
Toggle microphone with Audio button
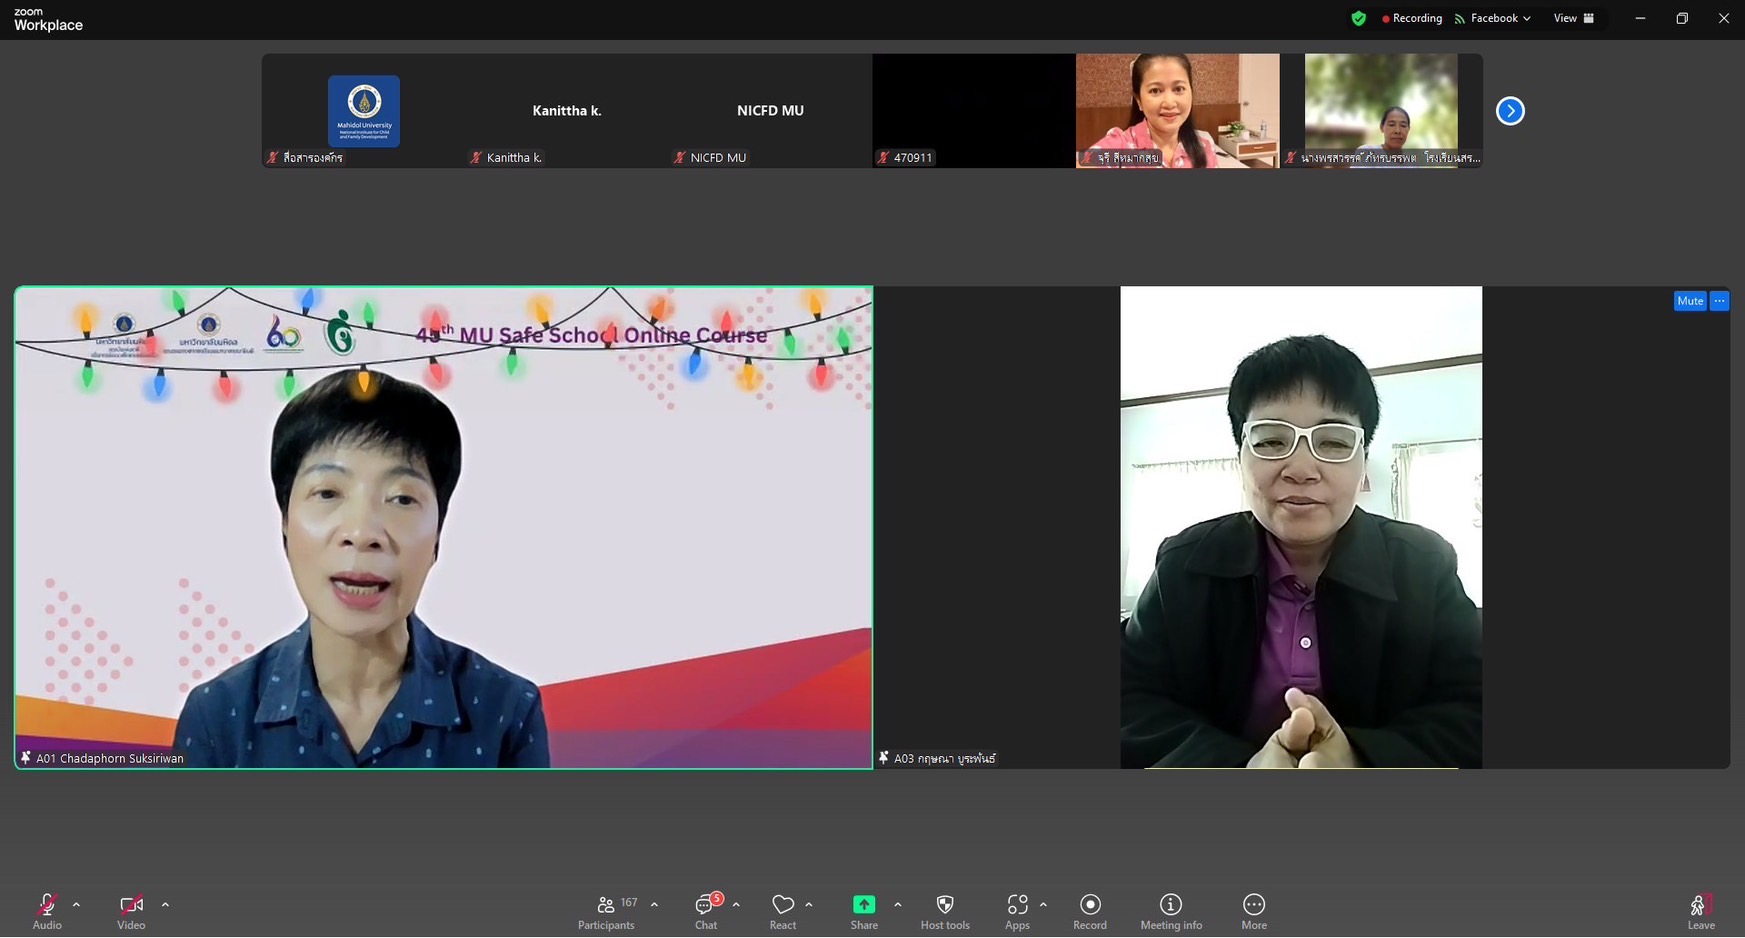click(x=47, y=911)
